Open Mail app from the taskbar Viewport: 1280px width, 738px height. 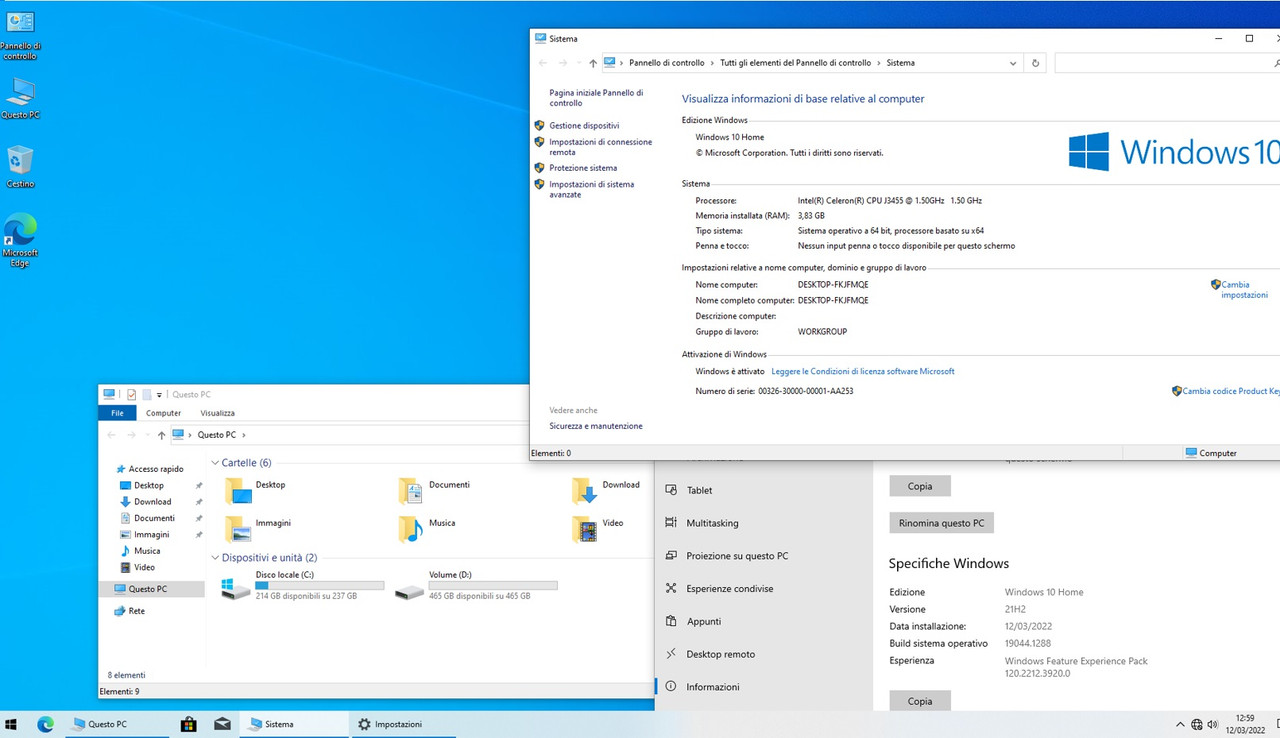coord(222,724)
